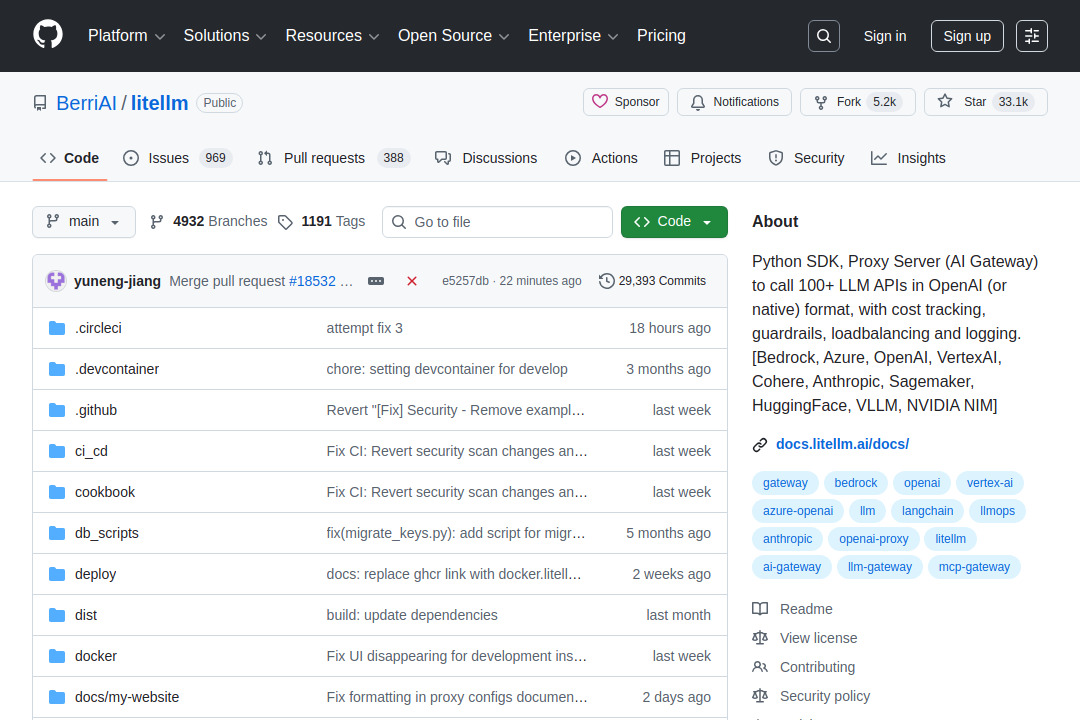Enable notifications for this repo

(734, 101)
